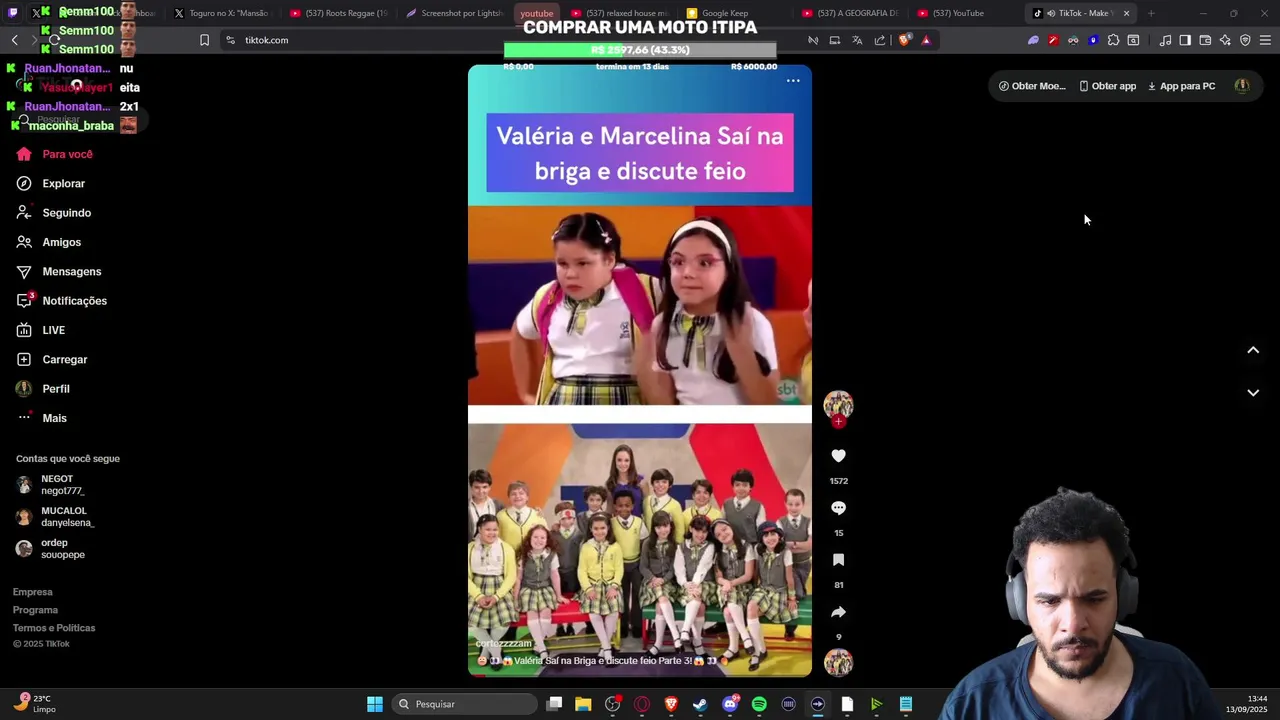Click the translate page icon

857,40
